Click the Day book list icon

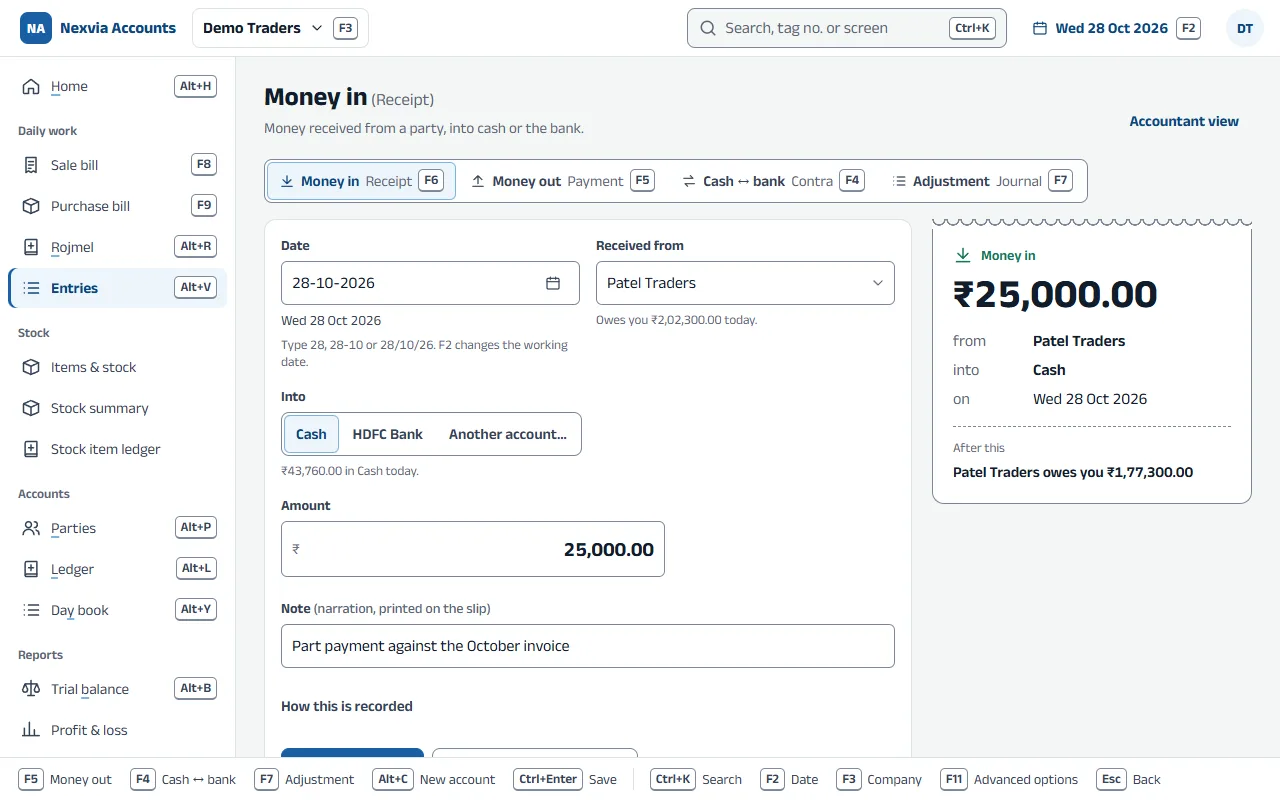tap(31, 610)
